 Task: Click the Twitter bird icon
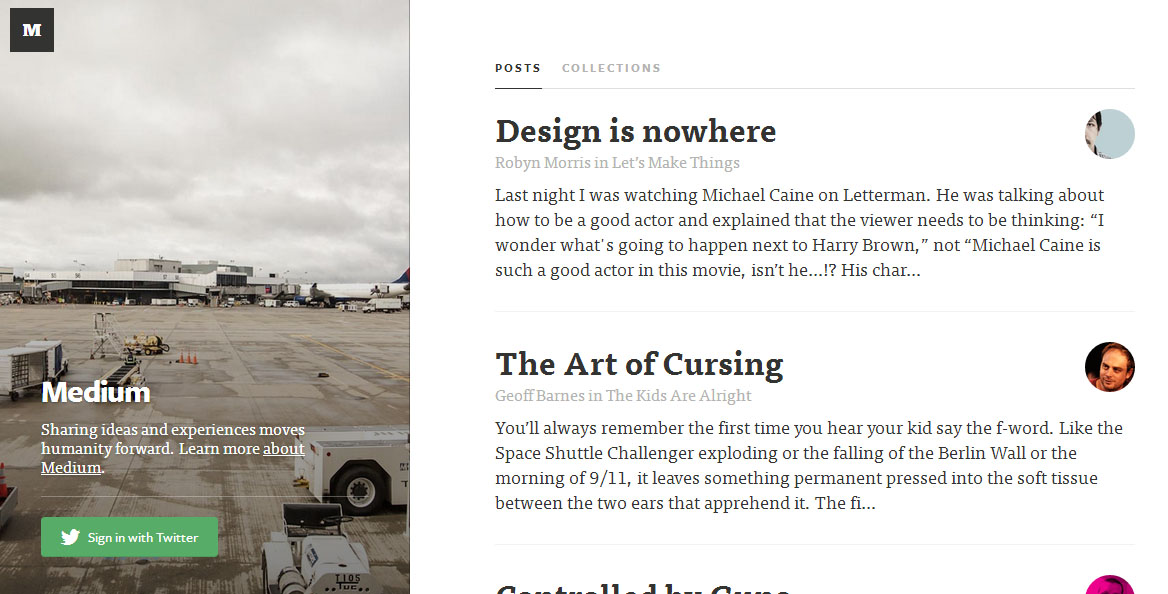70,537
